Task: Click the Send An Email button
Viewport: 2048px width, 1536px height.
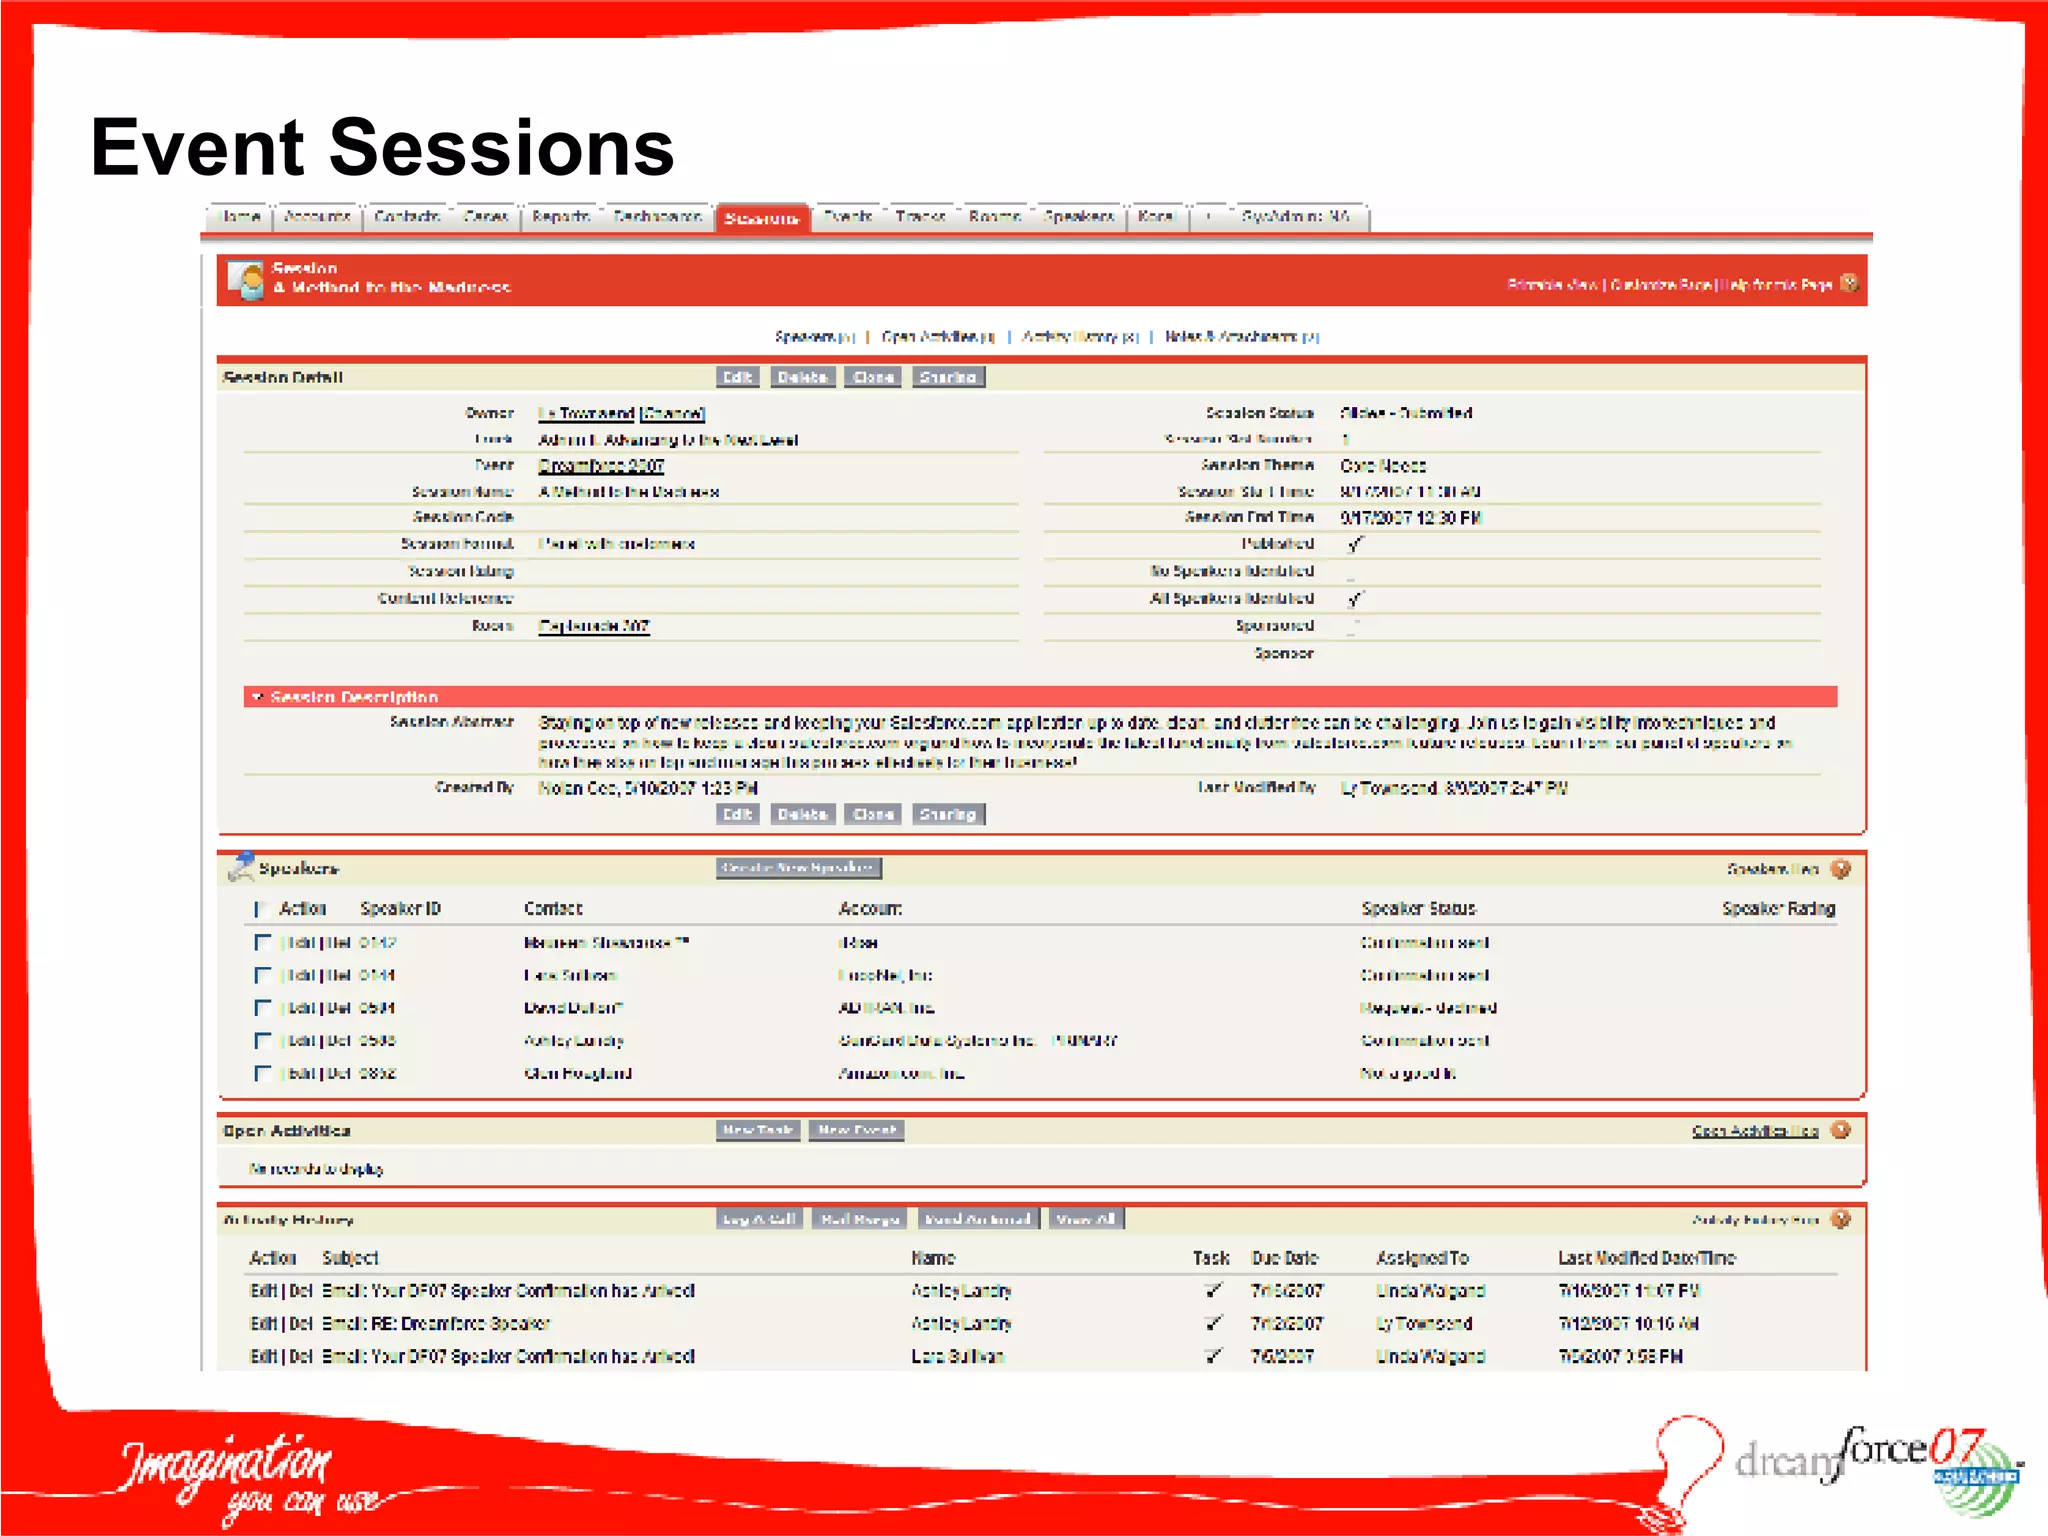Action: click(978, 1219)
